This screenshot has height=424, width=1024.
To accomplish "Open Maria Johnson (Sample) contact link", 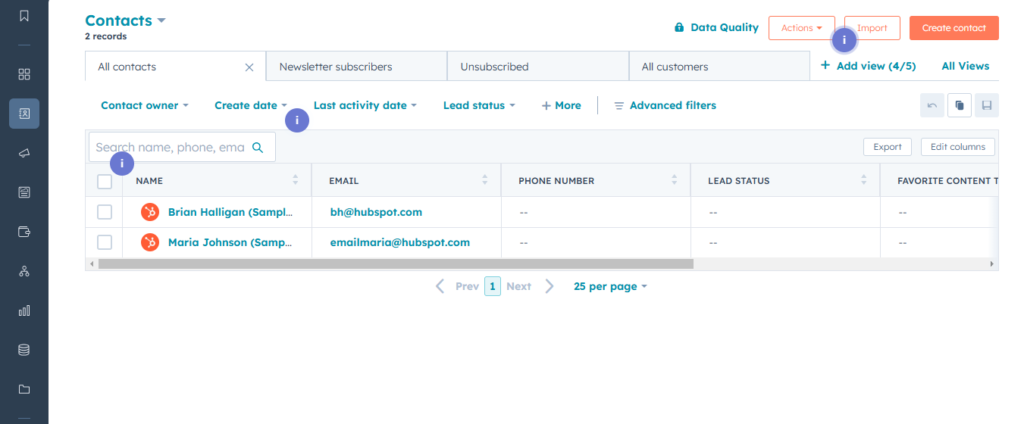I will click(x=231, y=242).
